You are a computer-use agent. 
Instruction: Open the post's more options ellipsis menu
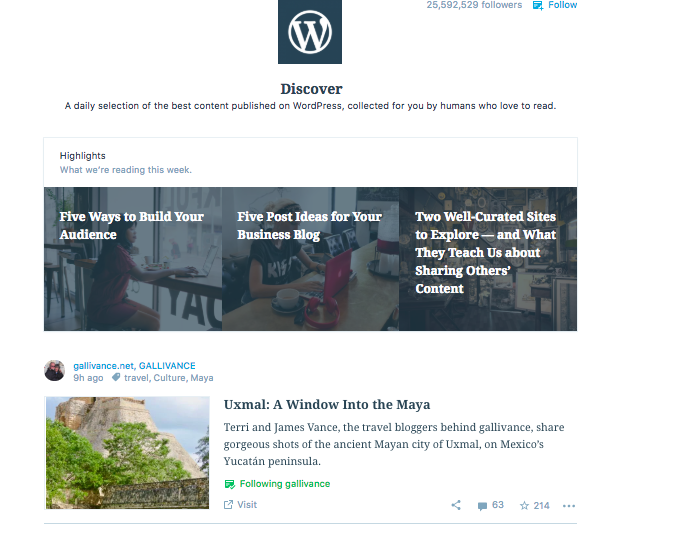569,505
